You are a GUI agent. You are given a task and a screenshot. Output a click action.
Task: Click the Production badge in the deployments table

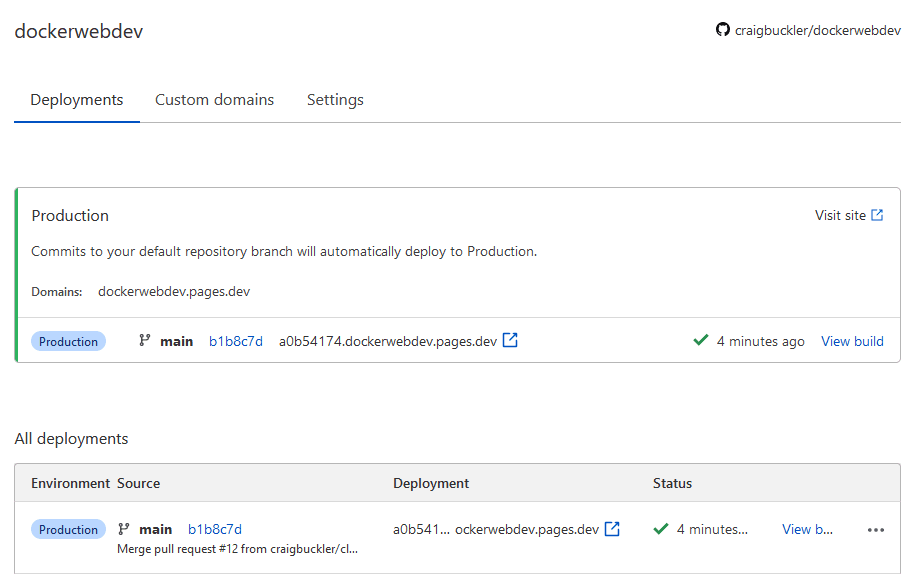click(68, 529)
